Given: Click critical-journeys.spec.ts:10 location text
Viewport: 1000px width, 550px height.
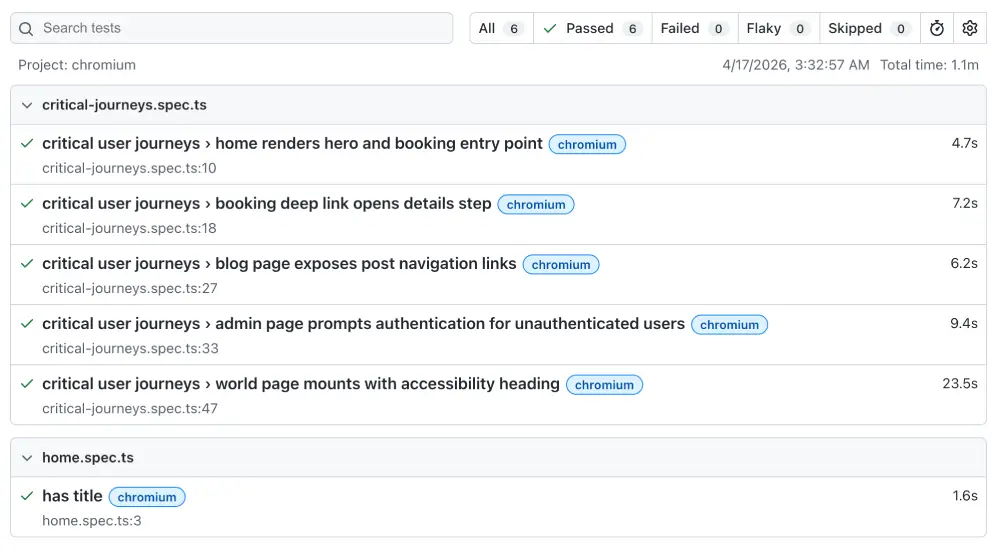Looking at the screenshot, I should (x=129, y=168).
